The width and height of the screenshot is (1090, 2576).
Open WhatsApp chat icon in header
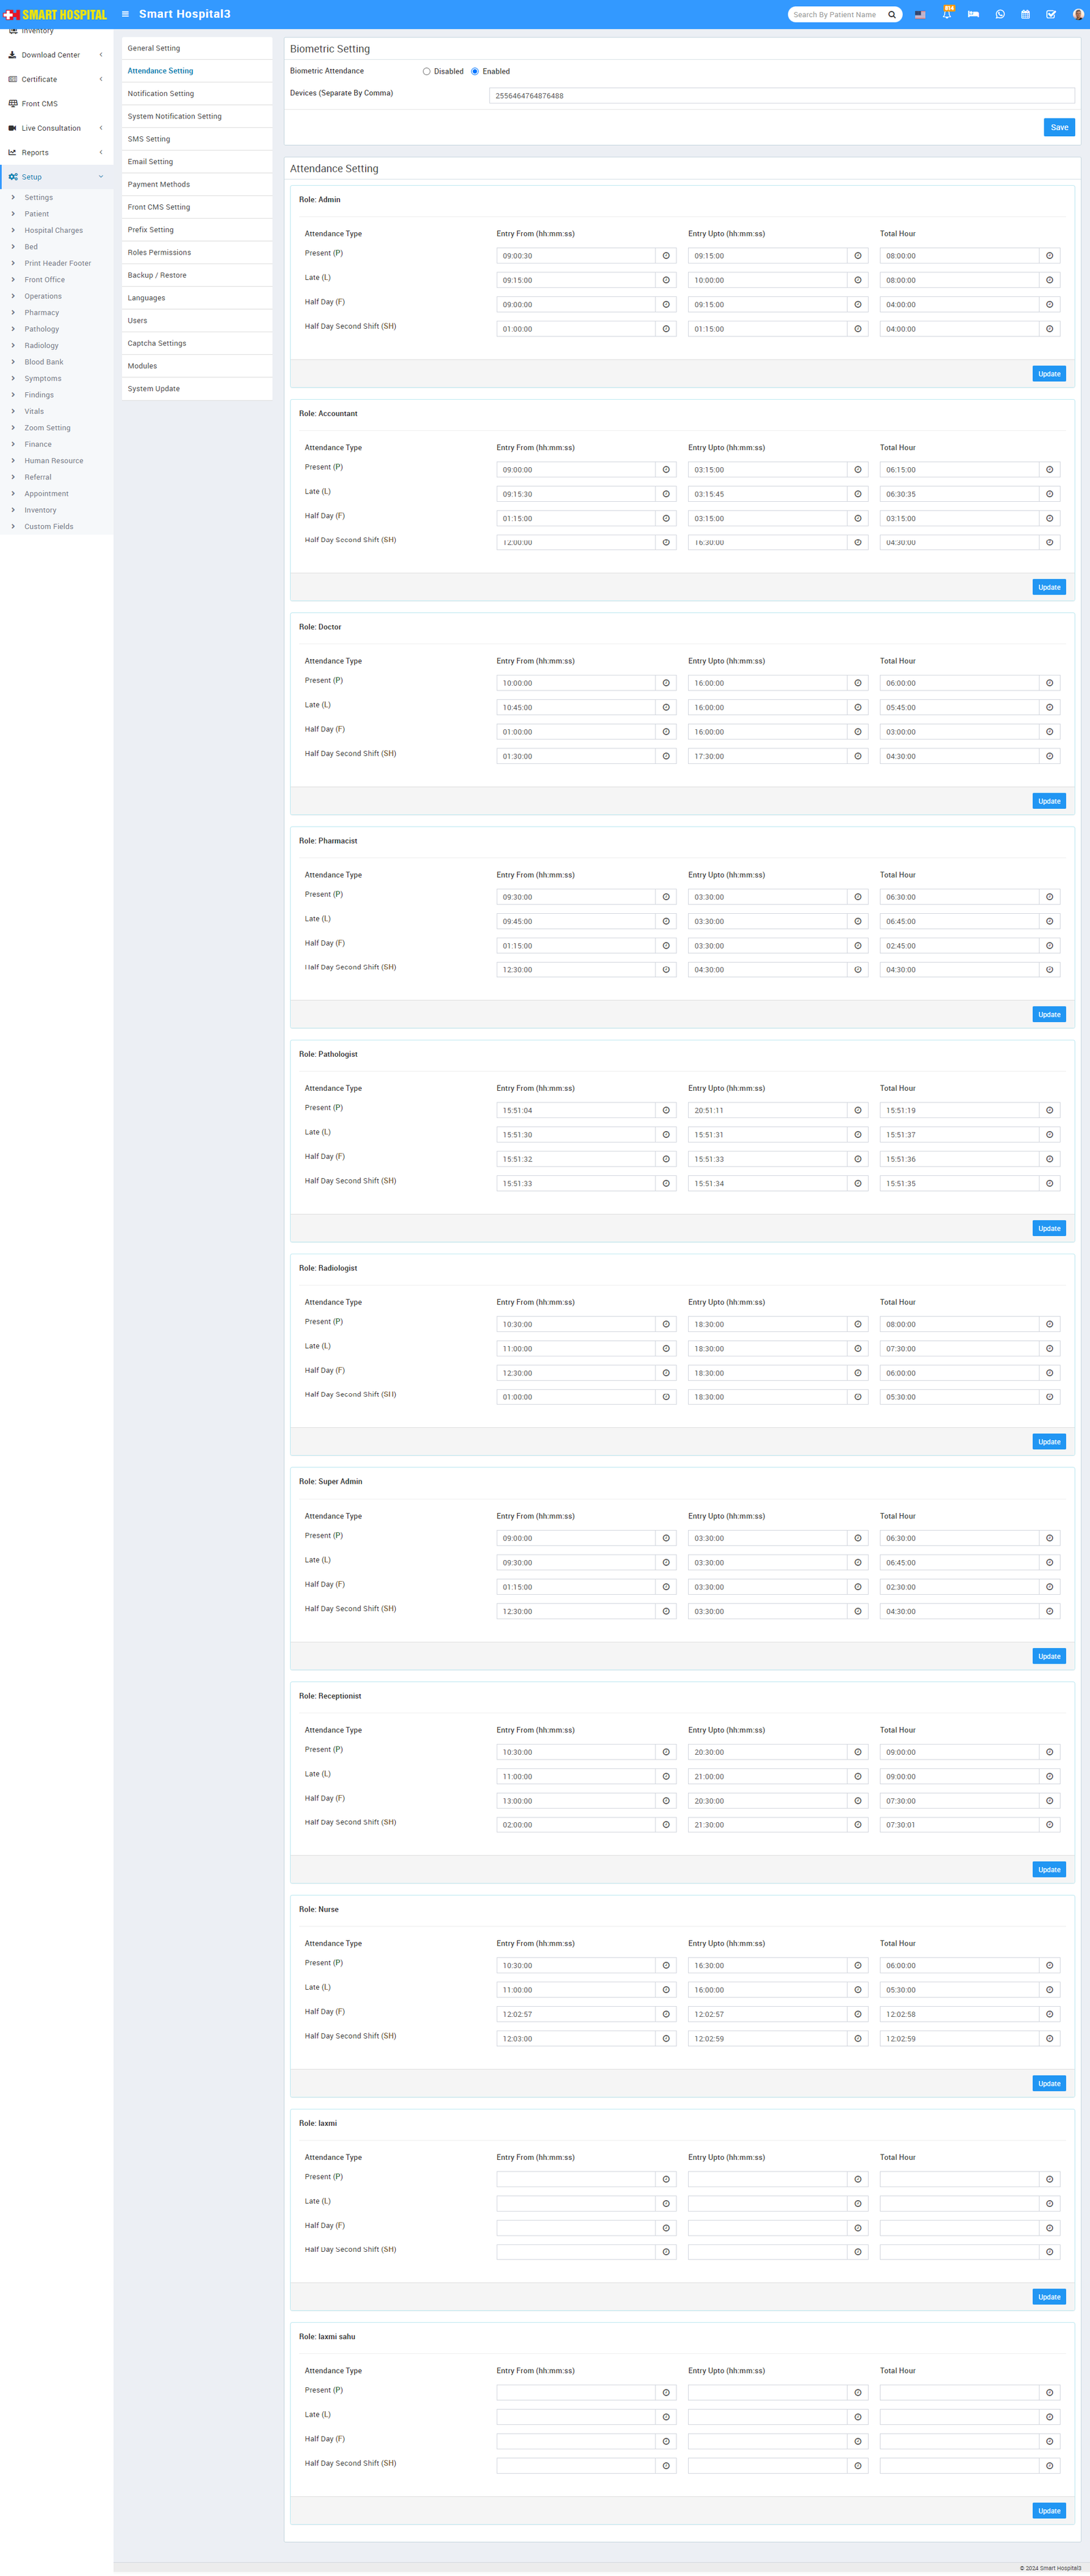coord(999,14)
